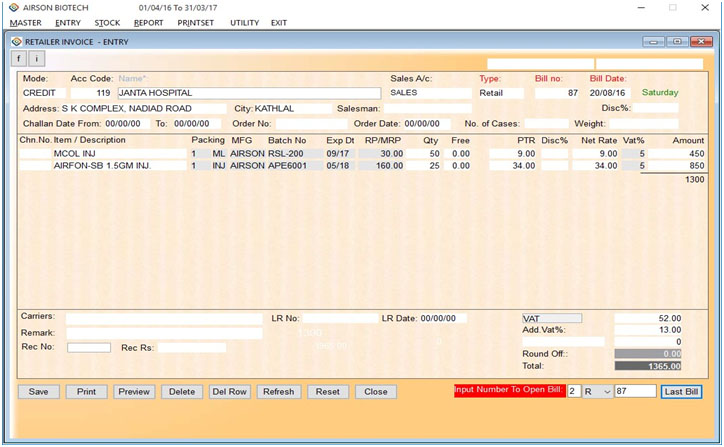Open the MASTER menu

coord(25,22)
